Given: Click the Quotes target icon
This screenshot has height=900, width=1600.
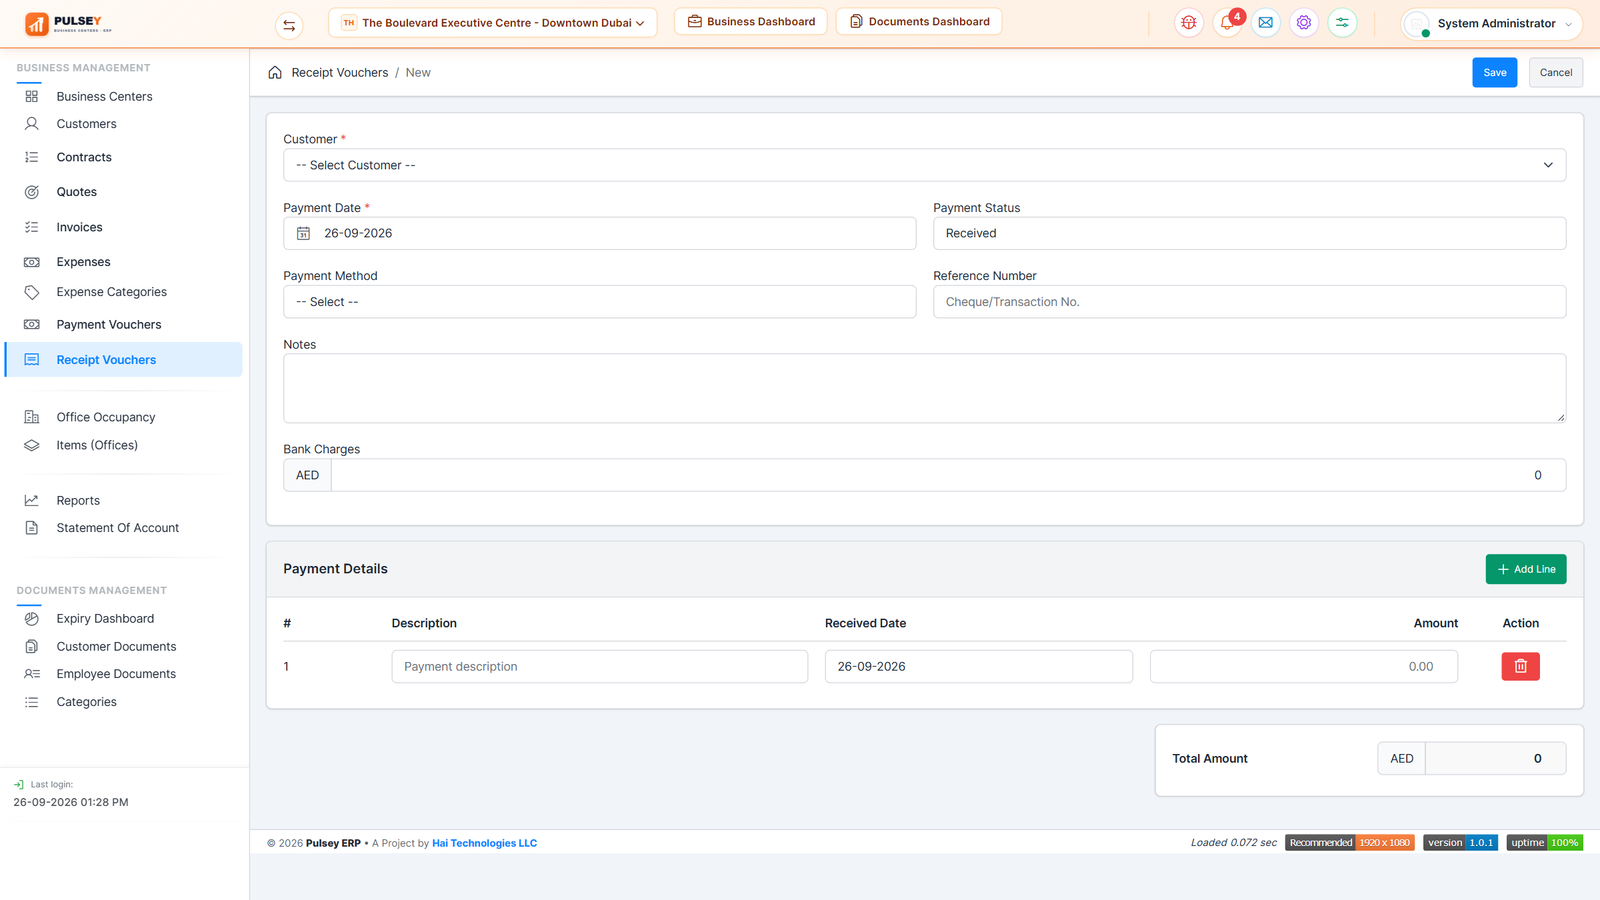Looking at the screenshot, I should 32,192.
